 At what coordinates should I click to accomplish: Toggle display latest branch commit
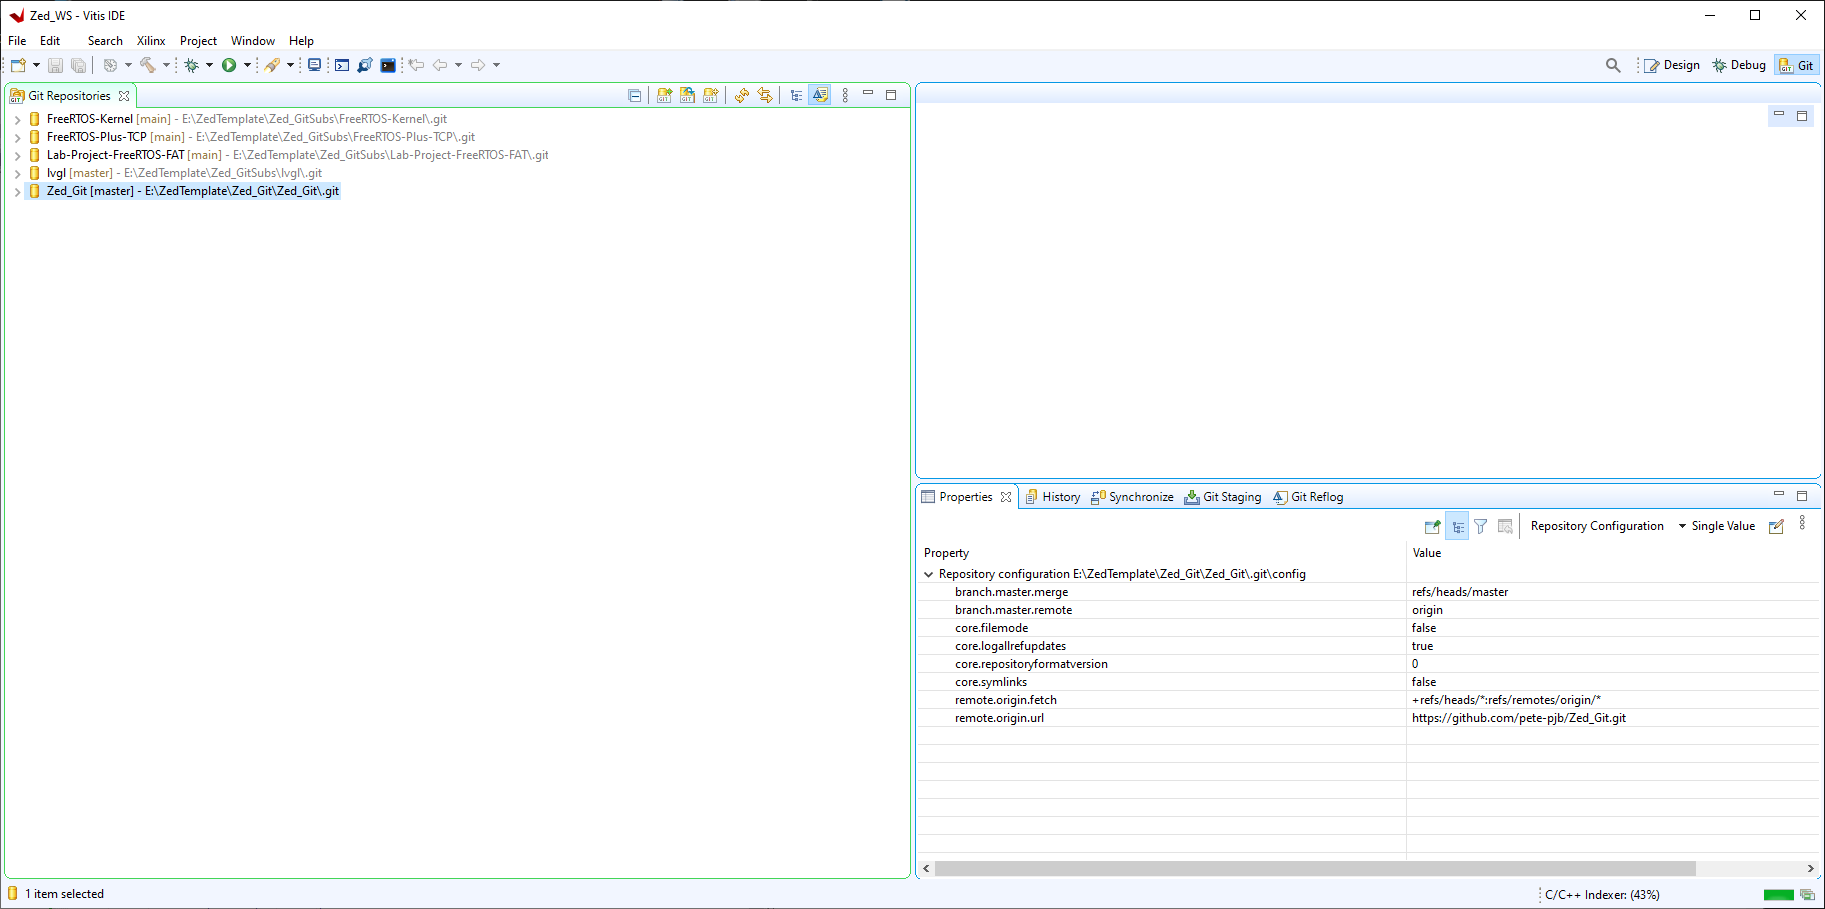coord(820,95)
